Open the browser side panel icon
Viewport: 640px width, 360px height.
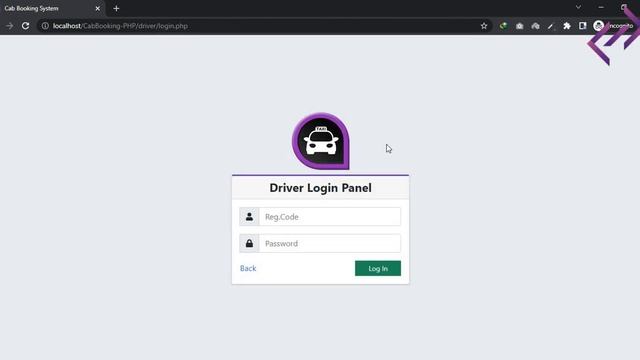pos(582,26)
